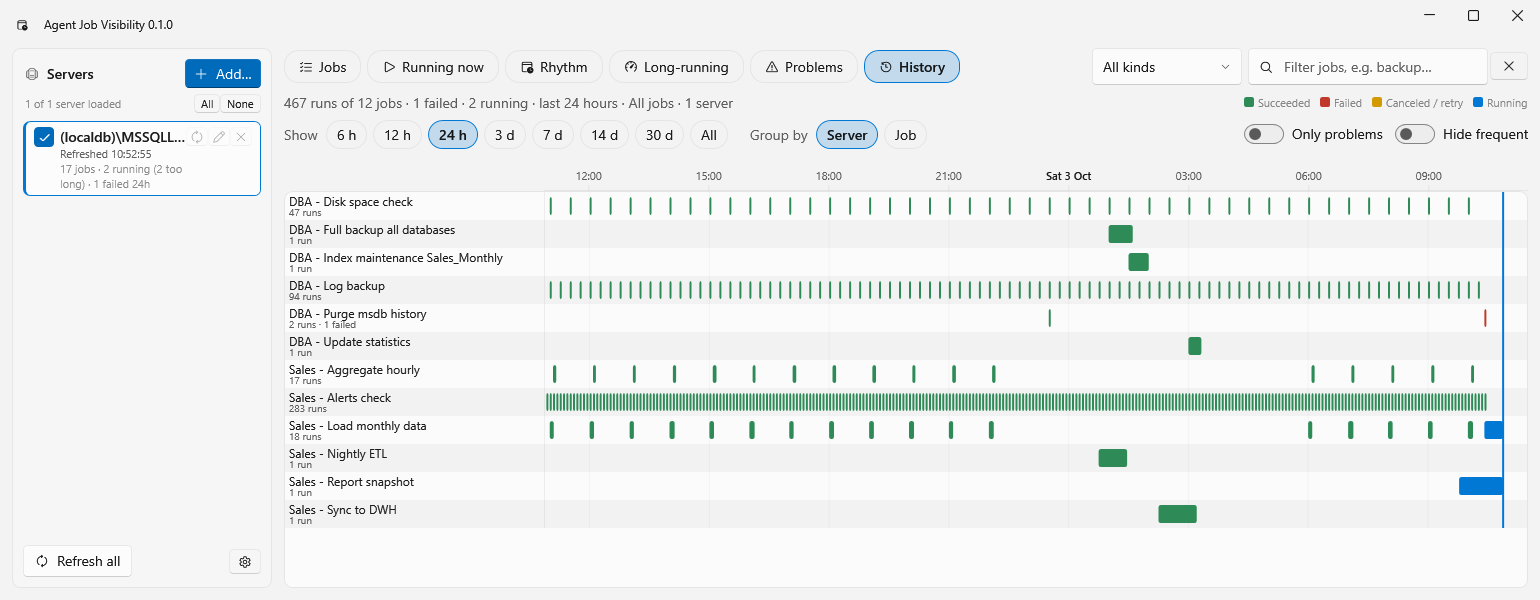This screenshot has width=1540, height=600.
Task: Open the All kinds dropdown
Action: pyautogui.click(x=1167, y=67)
